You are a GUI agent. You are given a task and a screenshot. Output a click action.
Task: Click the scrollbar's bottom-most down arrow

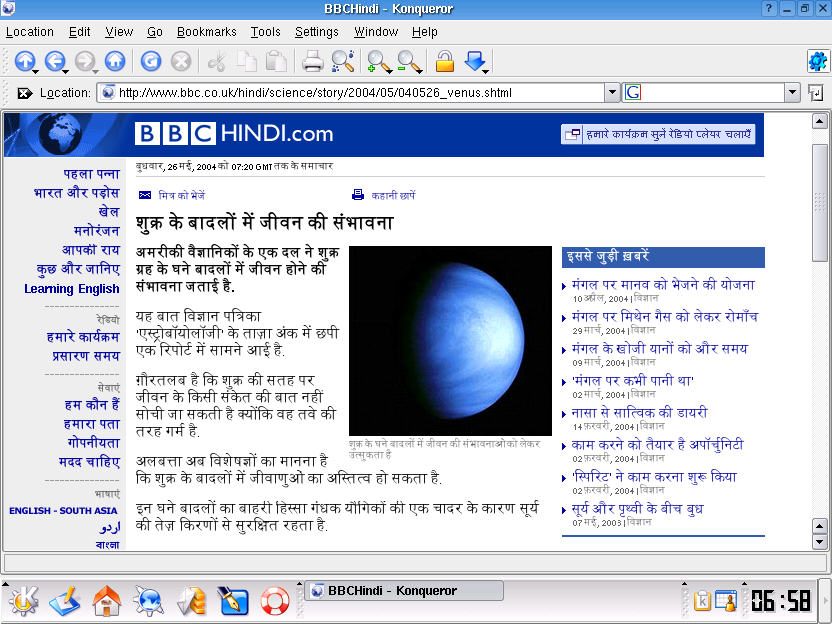[x=820, y=542]
